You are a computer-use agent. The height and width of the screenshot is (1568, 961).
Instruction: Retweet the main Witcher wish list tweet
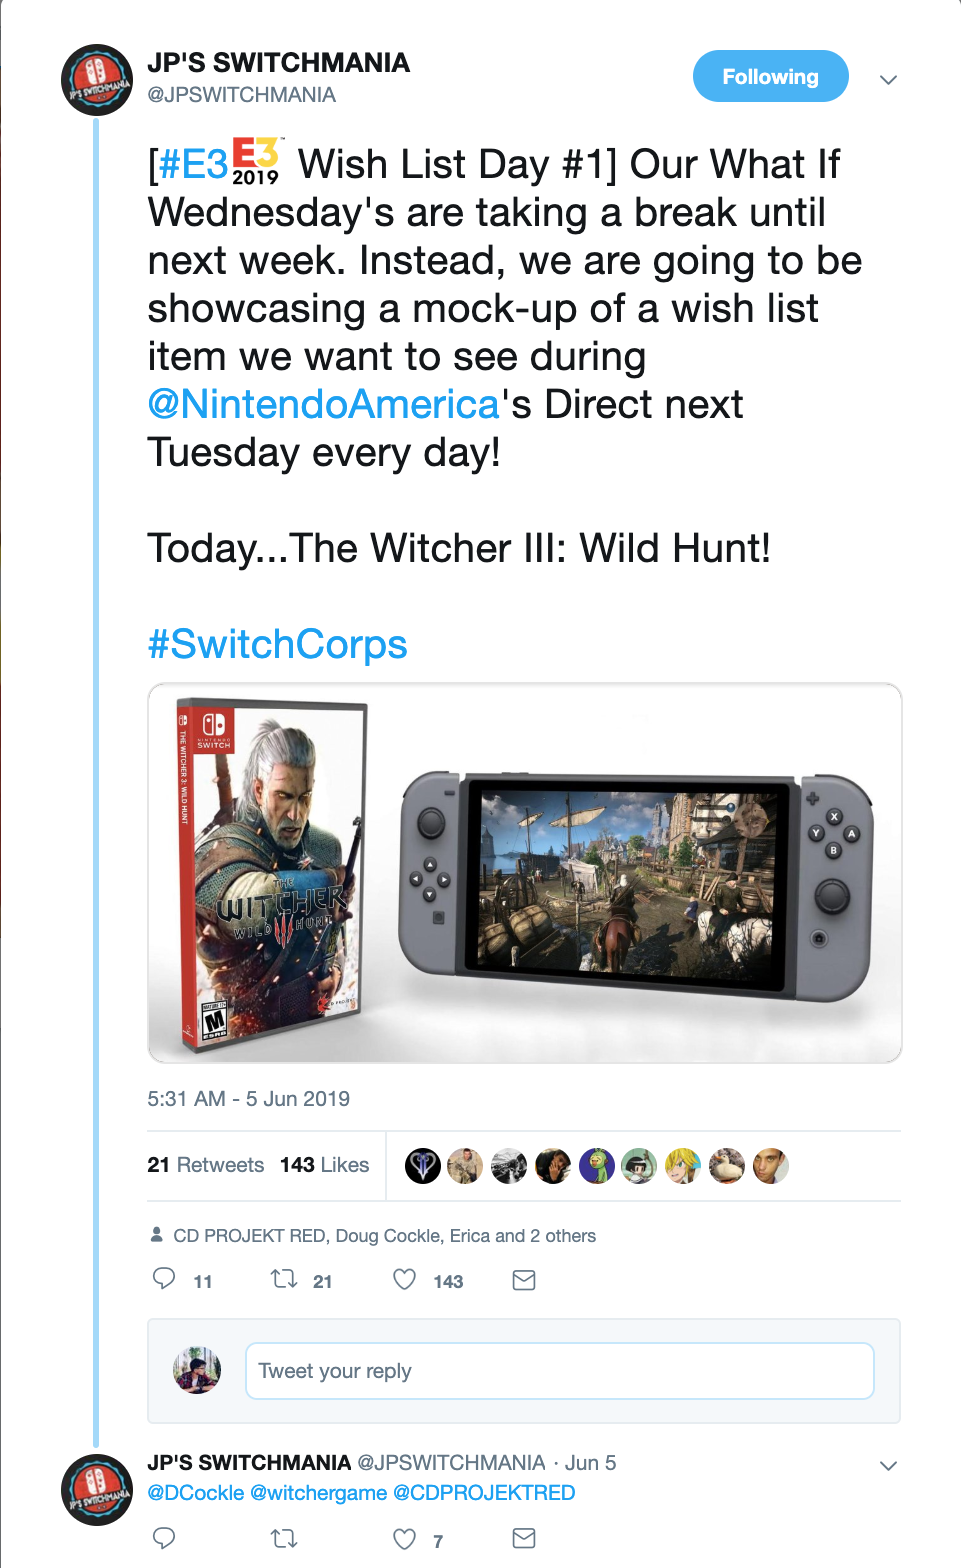(283, 1280)
